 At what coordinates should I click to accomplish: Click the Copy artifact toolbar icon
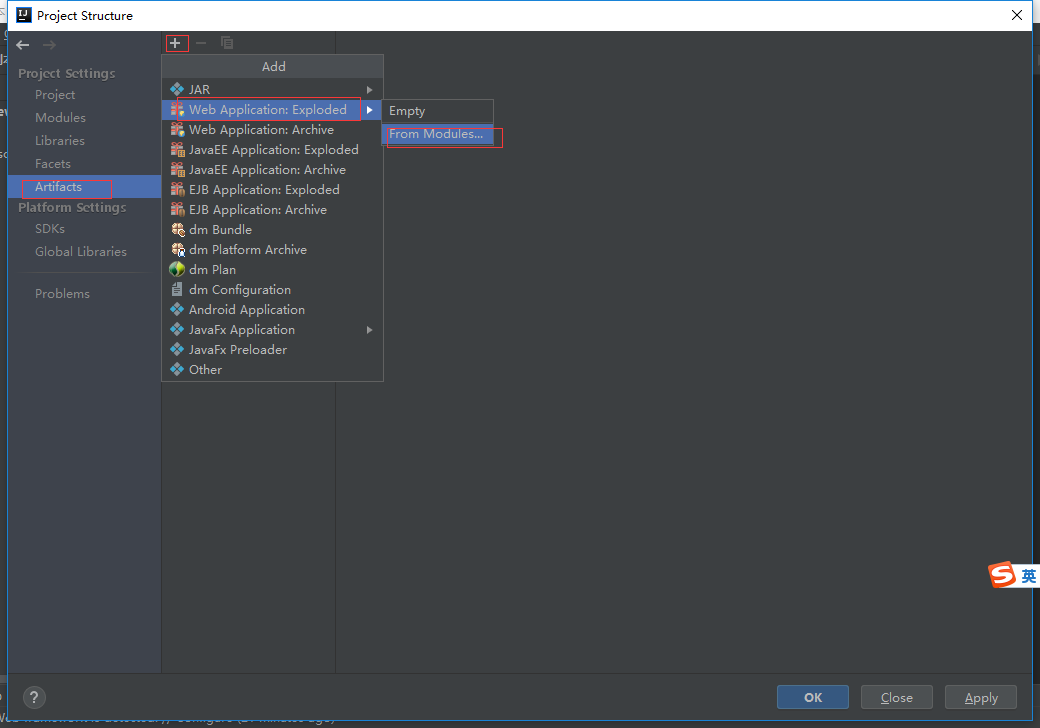(x=227, y=43)
